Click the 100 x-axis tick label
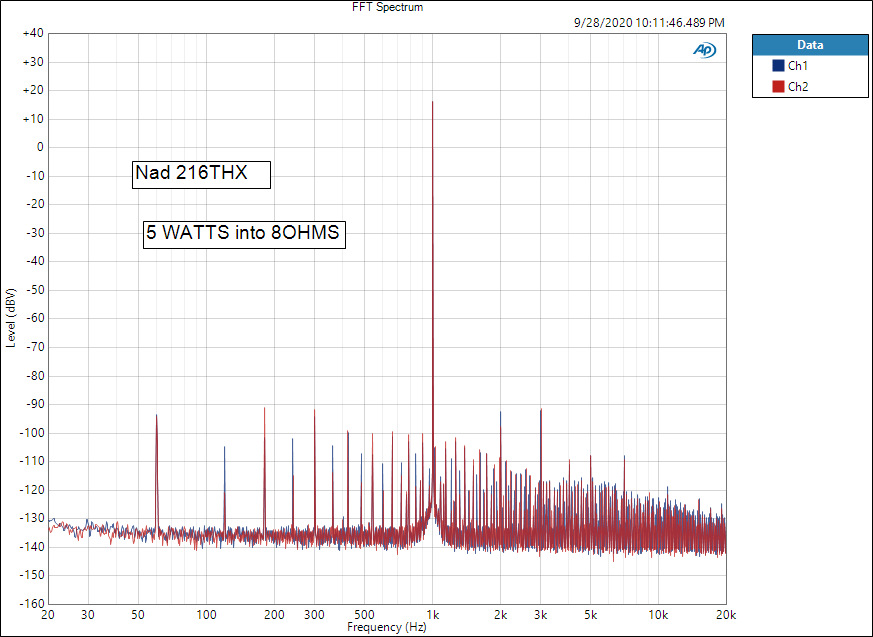The height and width of the screenshot is (637, 873). (207, 615)
